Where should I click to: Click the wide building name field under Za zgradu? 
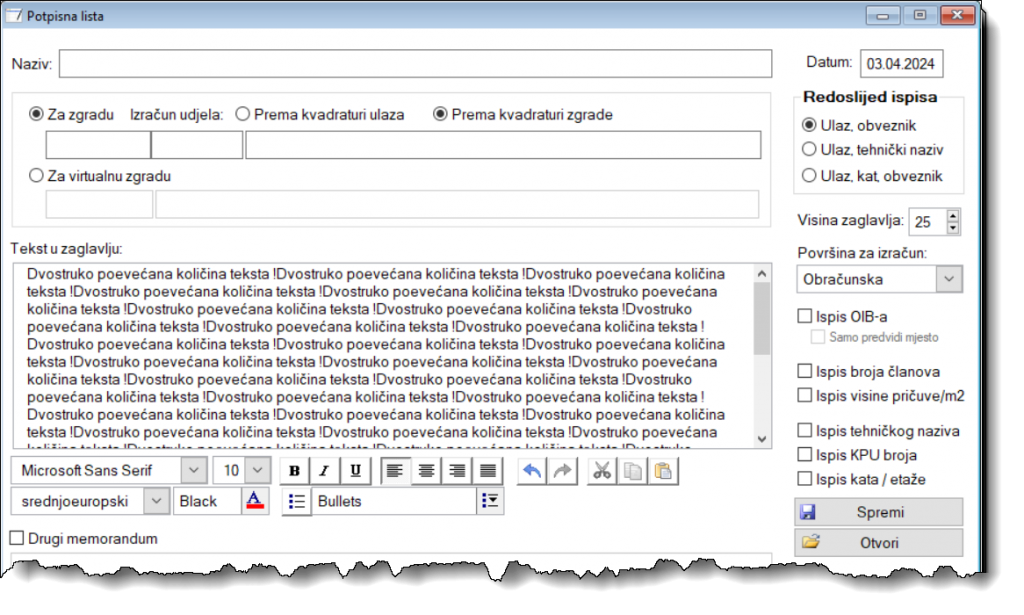[503, 145]
